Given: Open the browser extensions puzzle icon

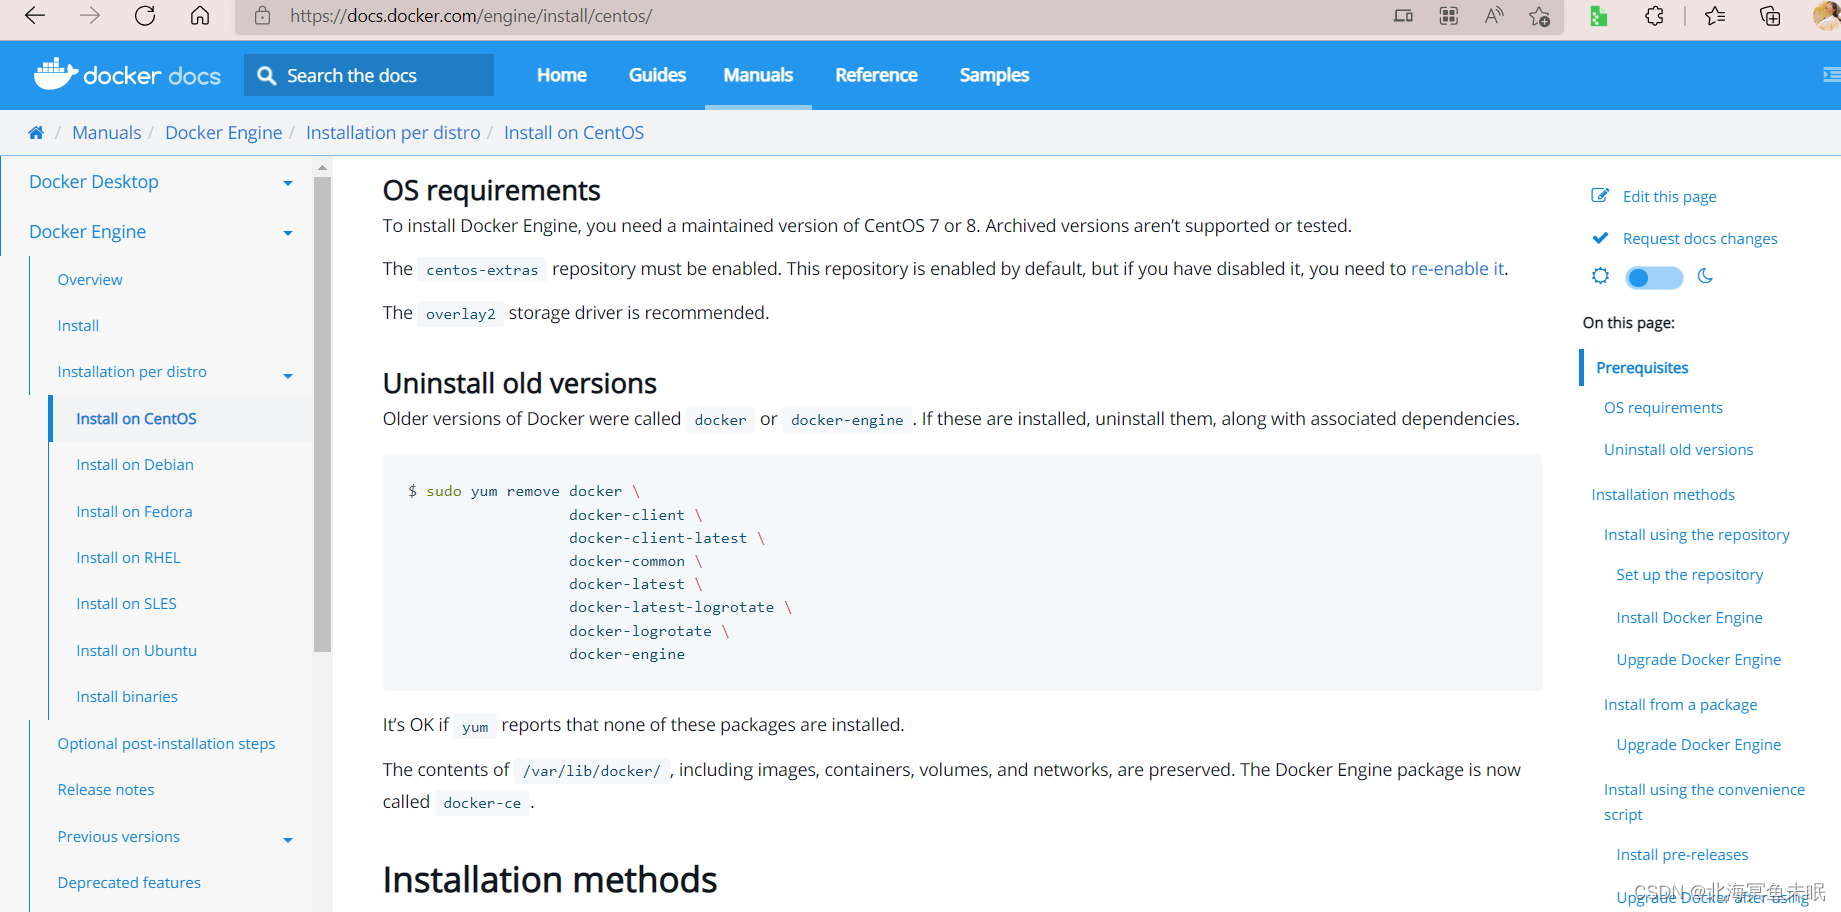Looking at the screenshot, I should pyautogui.click(x=1654, y=16).
